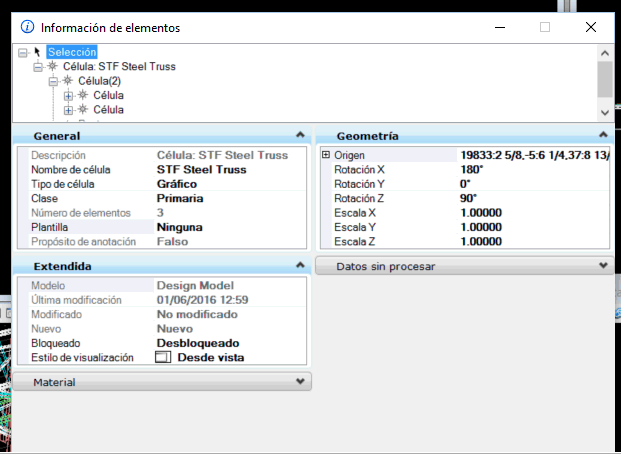The width and height of the screenshot is (621, 454).
Task: Click the cell icon beside Célula(2)
Action: [68, 81]
